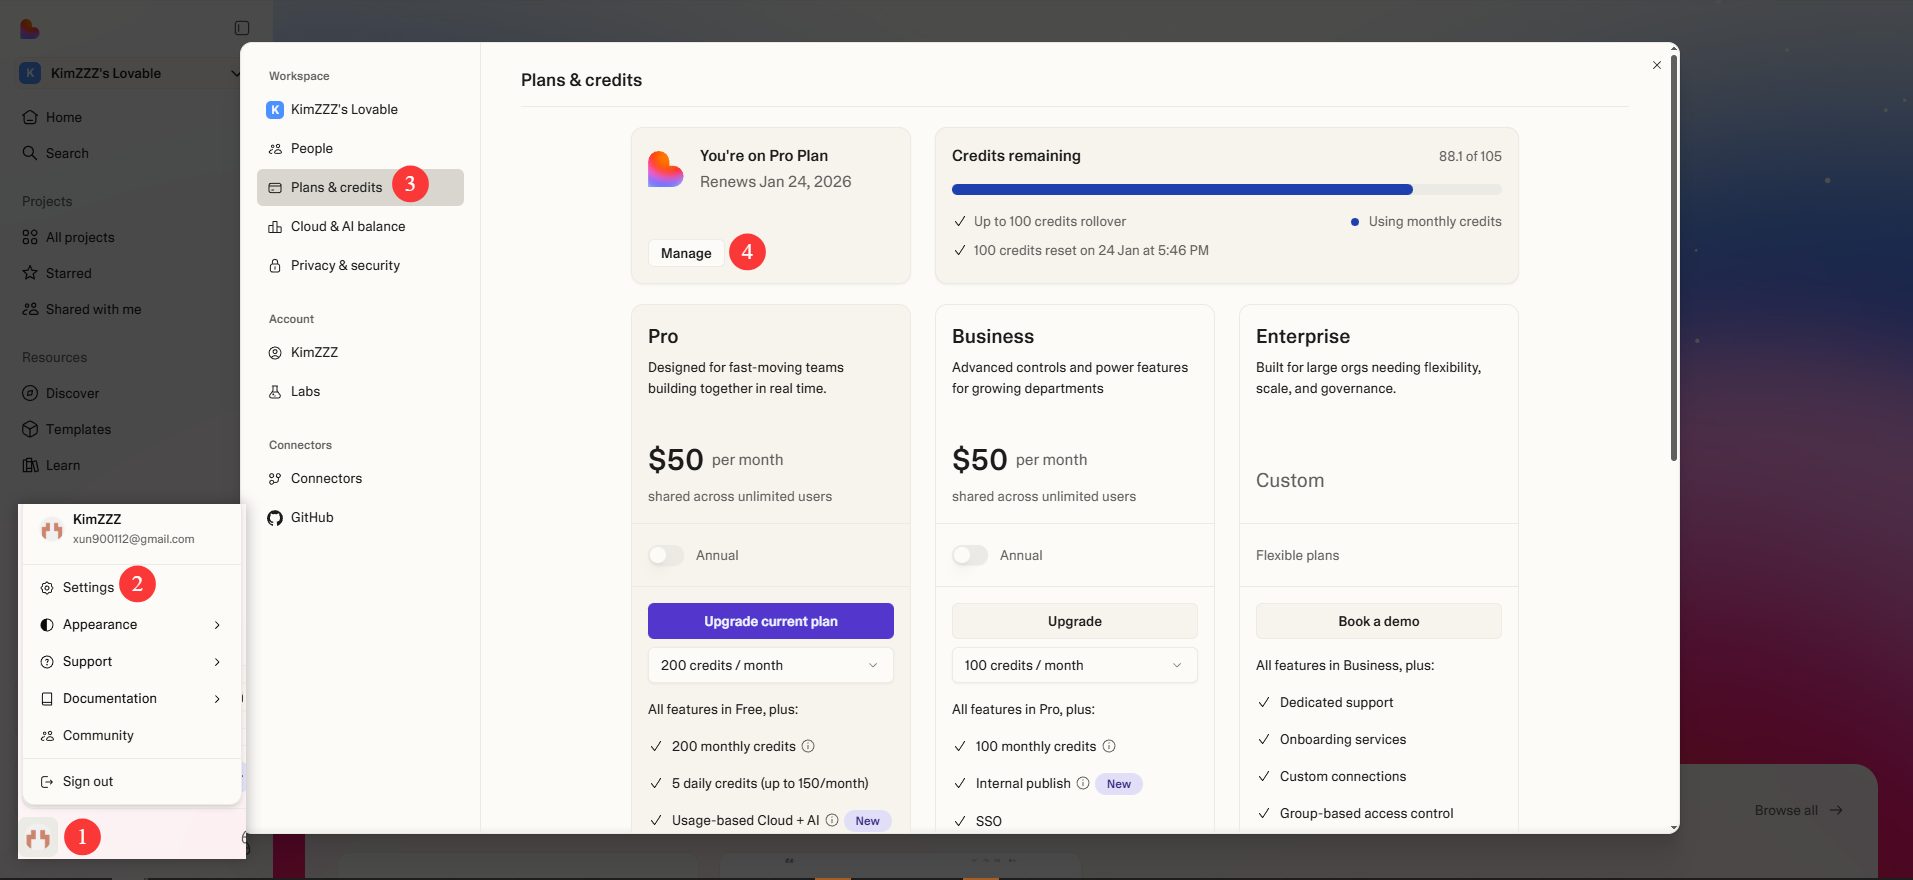
Task: Click the '88.1 of 105' credits text
Action: tap(1470, 156)
